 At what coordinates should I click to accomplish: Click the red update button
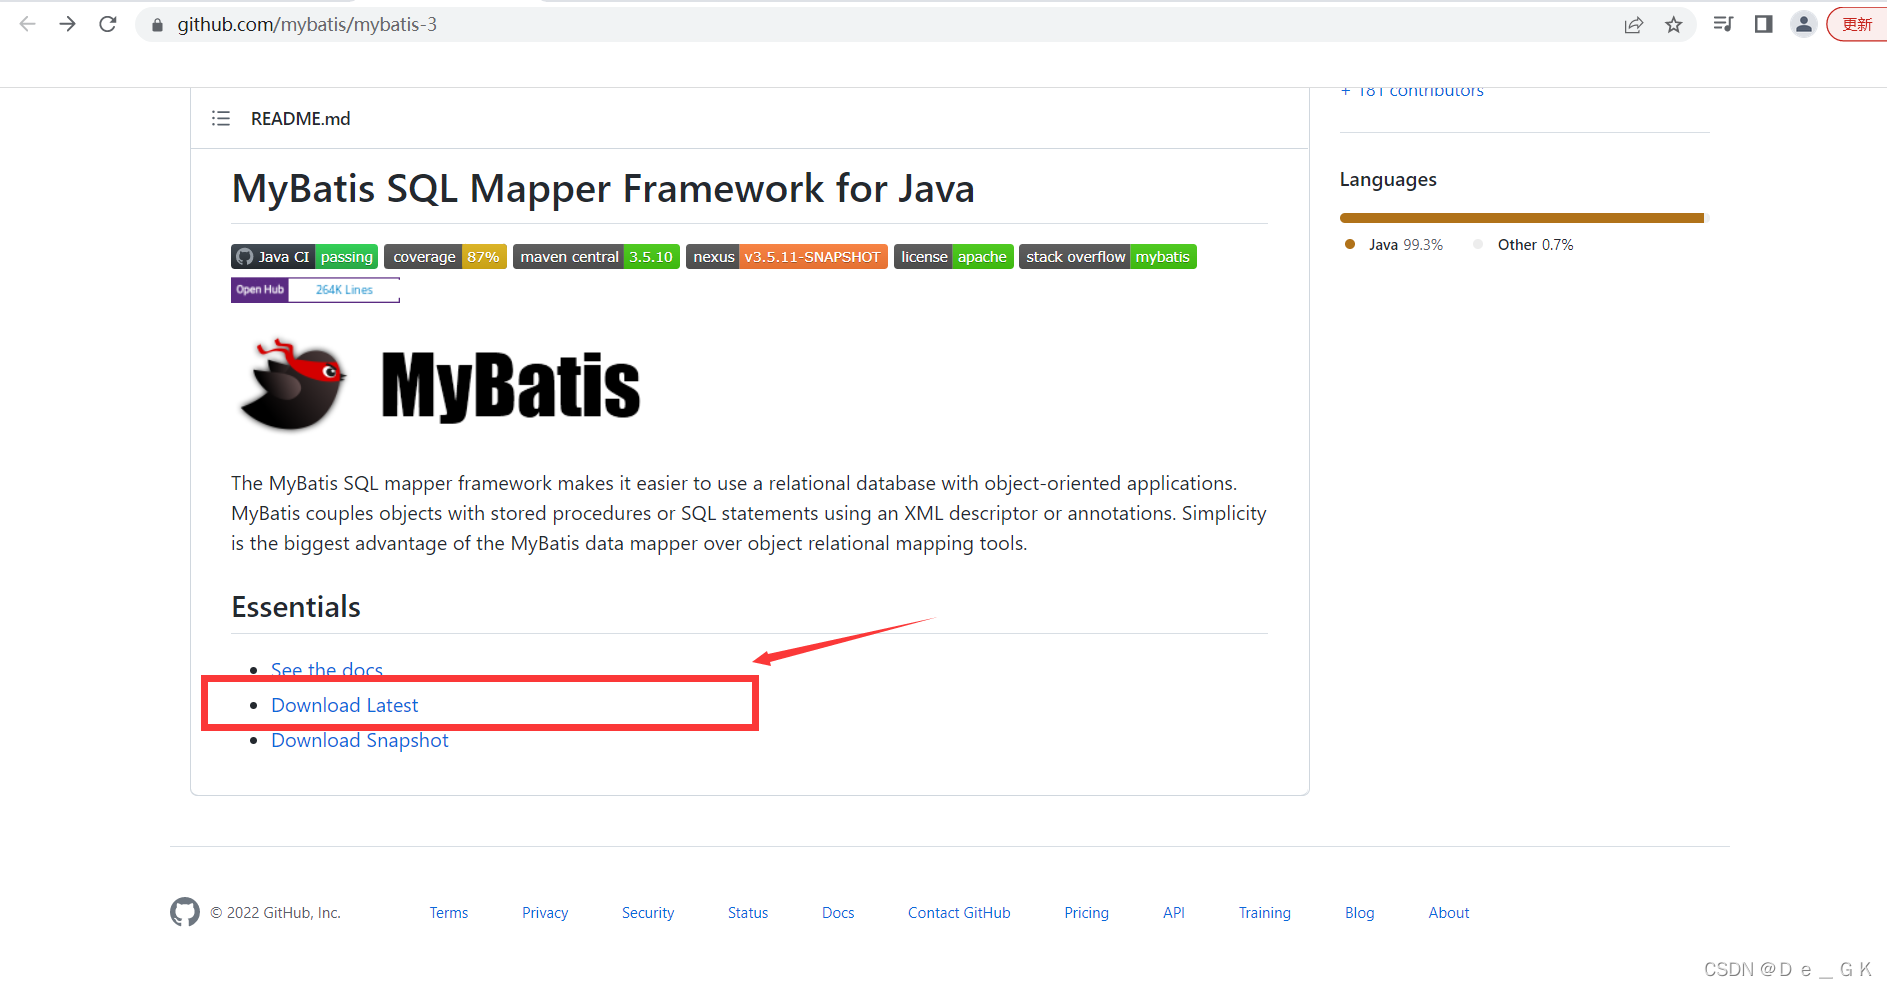(x=1857, y=24)
